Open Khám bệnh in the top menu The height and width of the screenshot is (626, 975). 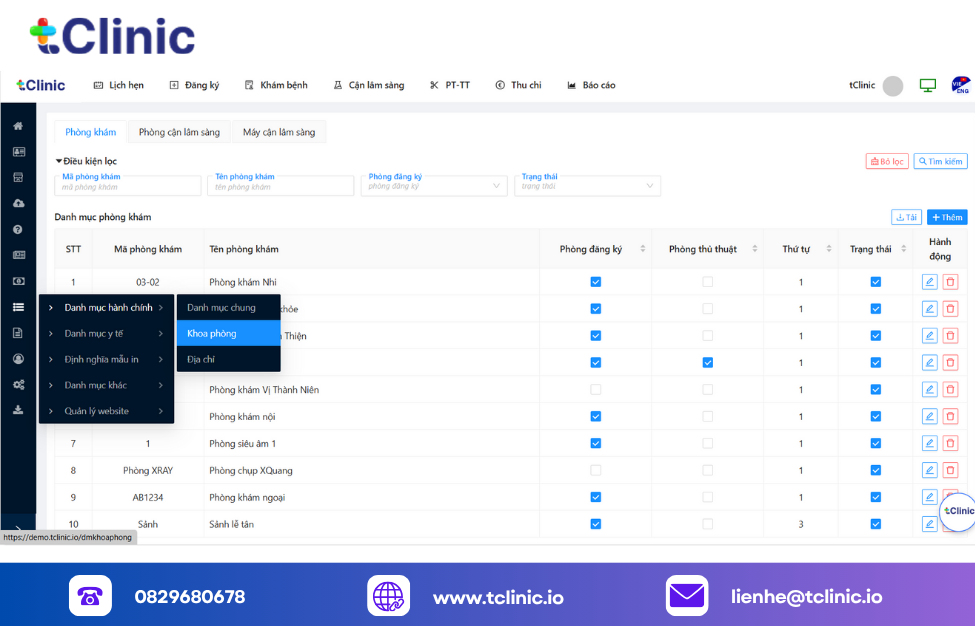(x=276, y=85)
